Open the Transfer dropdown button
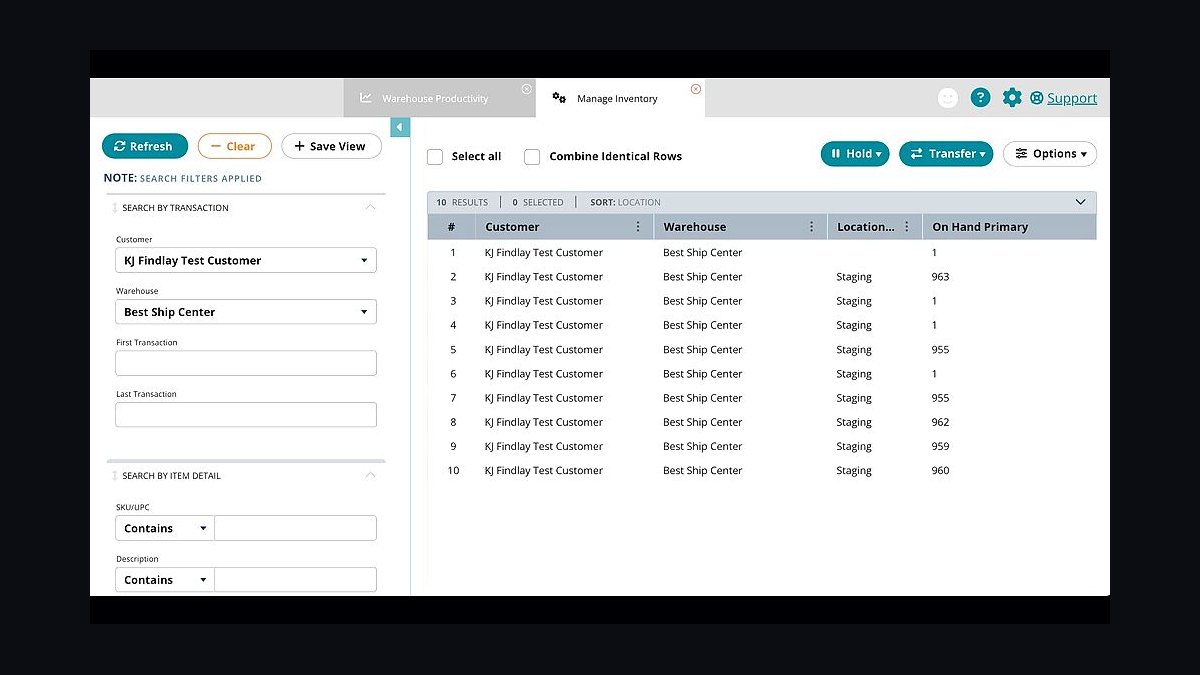 [x=946, y=154]
